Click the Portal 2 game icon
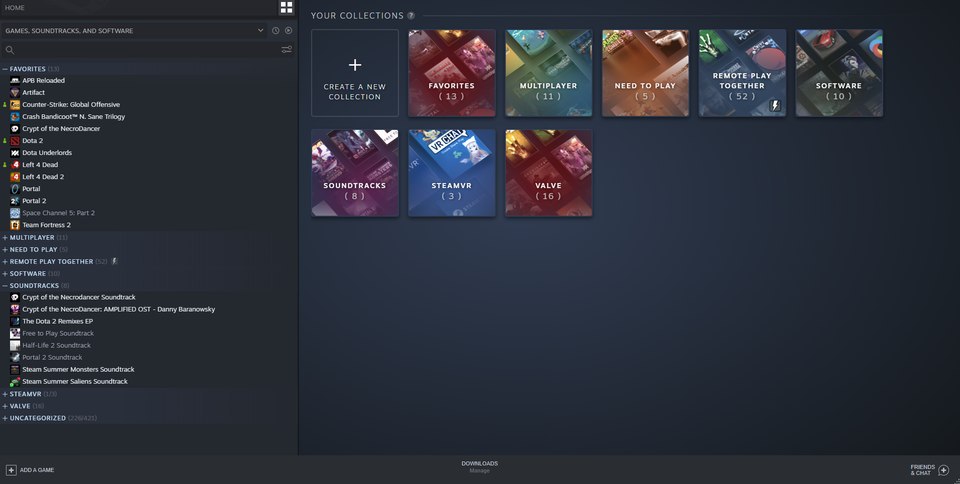The width and height of the screenshot is (960, 484). coord(15,201)
